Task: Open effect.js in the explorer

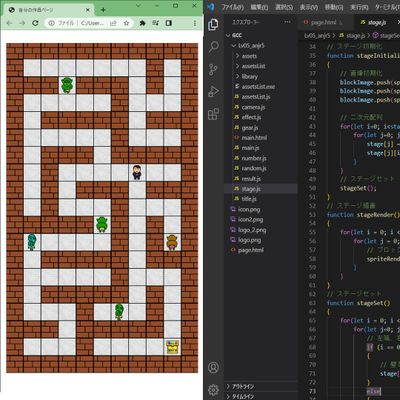Action: coord(251,117)
